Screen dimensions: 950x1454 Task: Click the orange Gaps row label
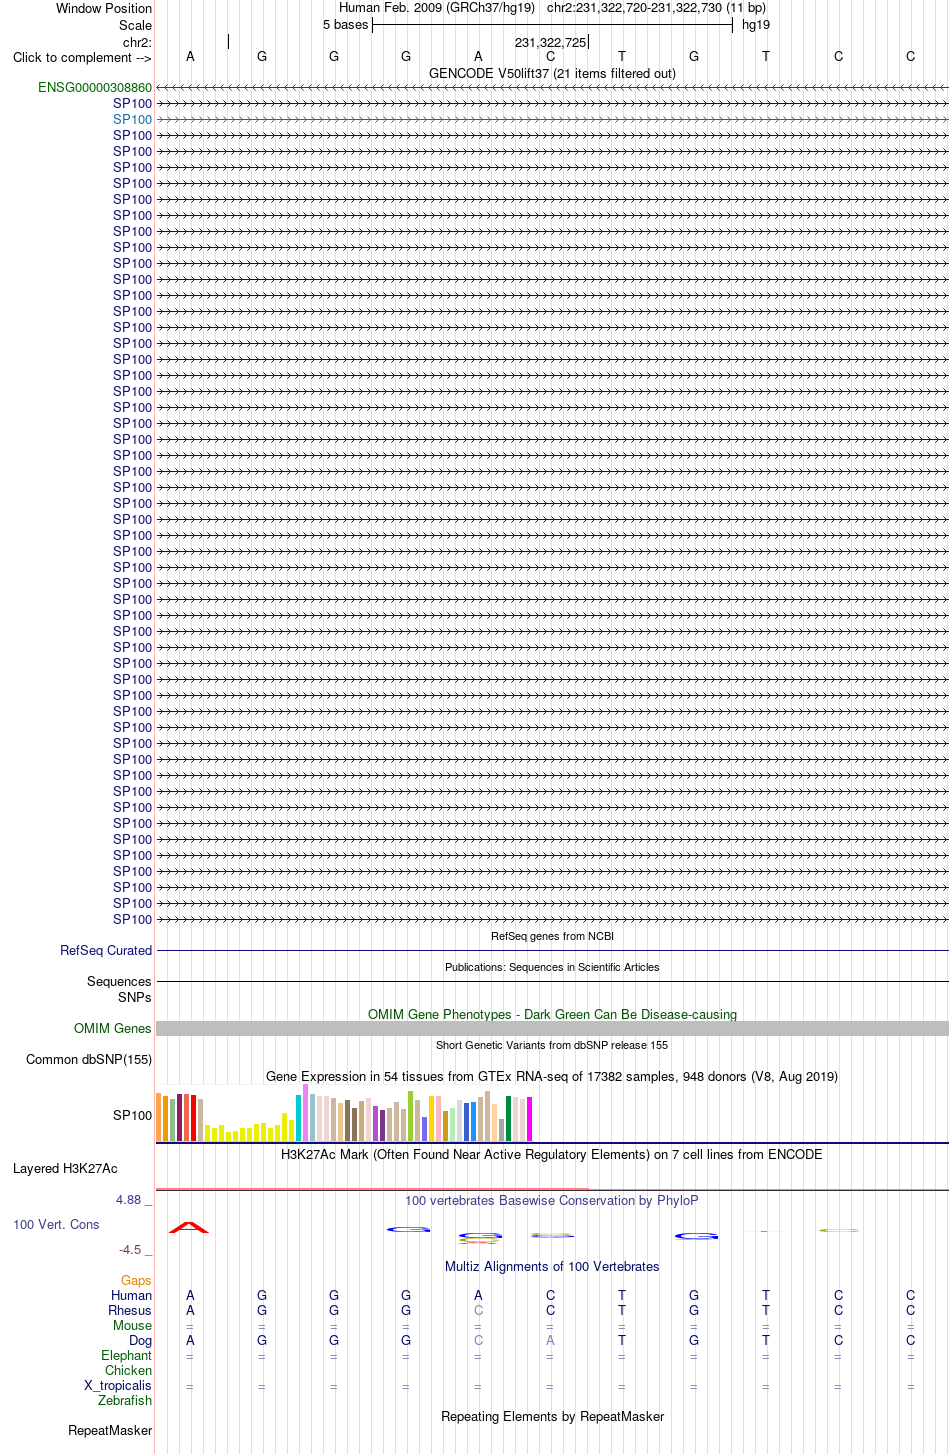136,1281
